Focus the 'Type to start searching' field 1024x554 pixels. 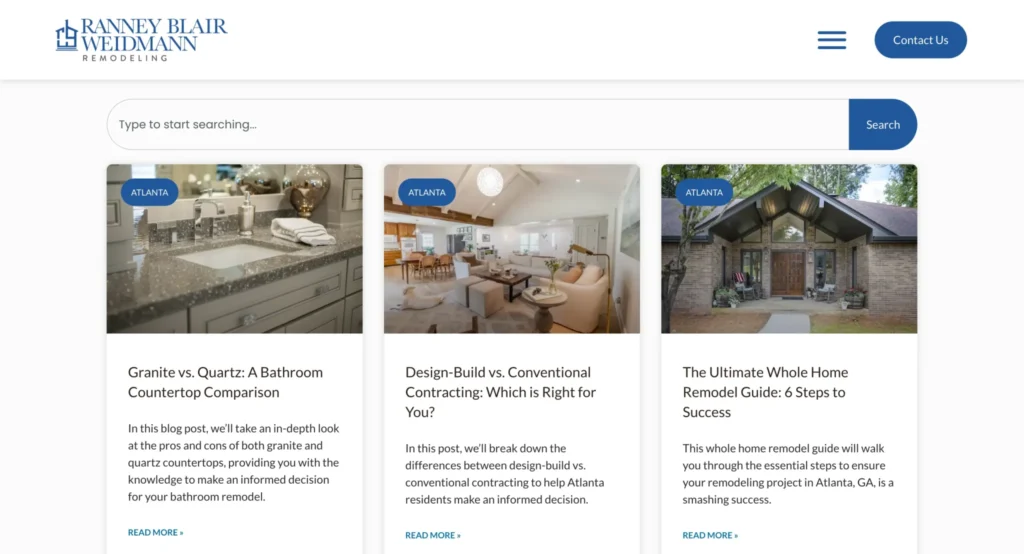[477, 125]
